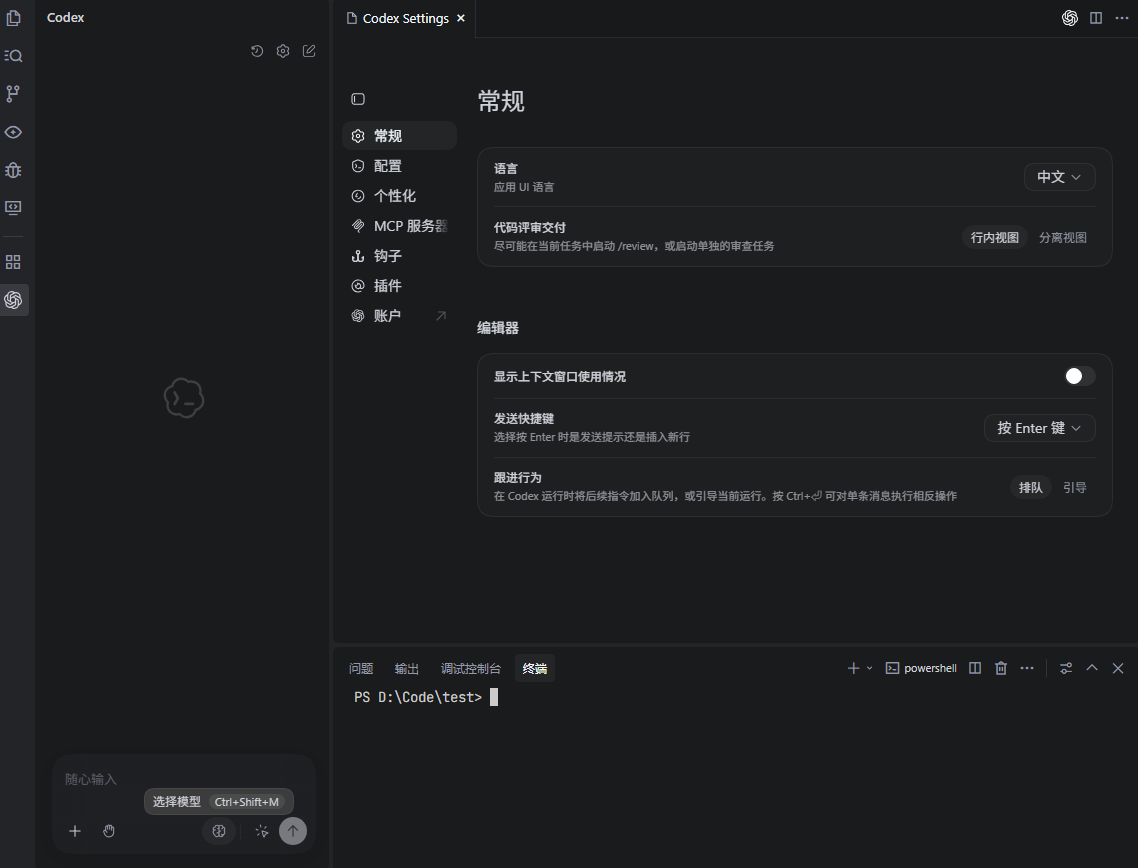Open terminal panel ellipsis menu
The width and height of the screenshot is (1138, 868).
pyautogui.click(x=1027, y=668)
